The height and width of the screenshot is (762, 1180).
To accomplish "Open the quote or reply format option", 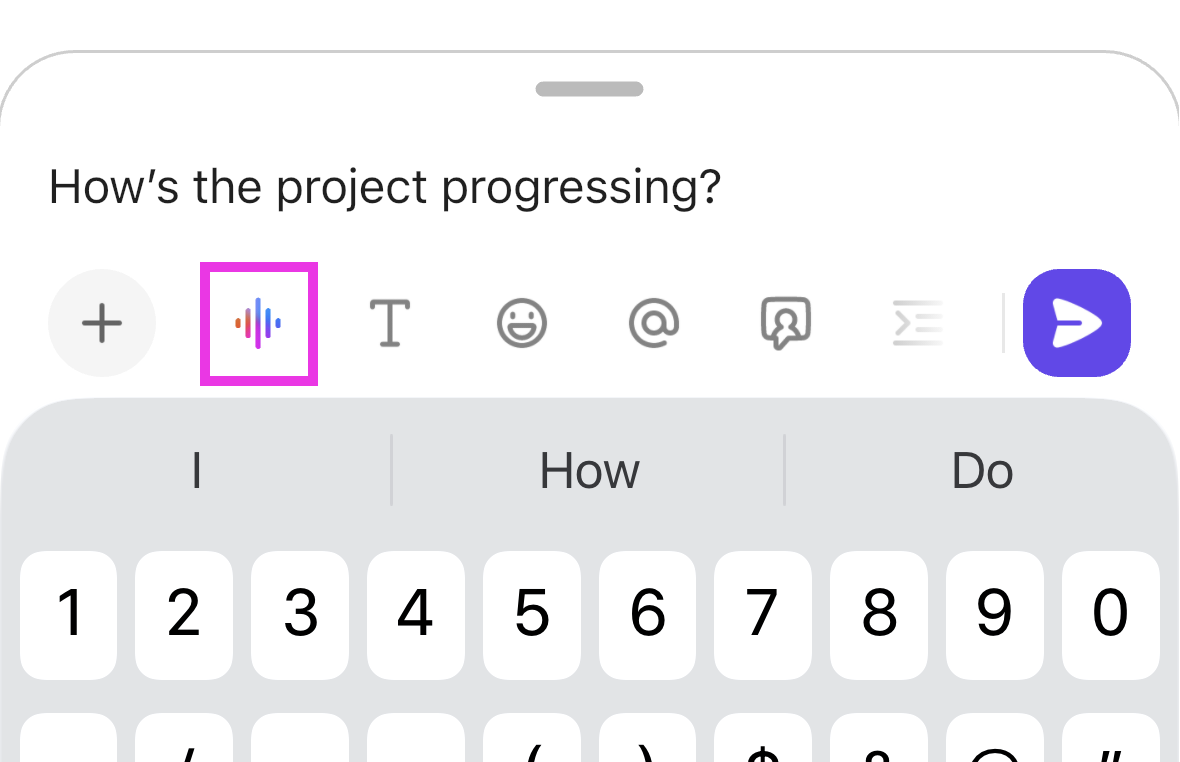I will (x=918, y=323).
